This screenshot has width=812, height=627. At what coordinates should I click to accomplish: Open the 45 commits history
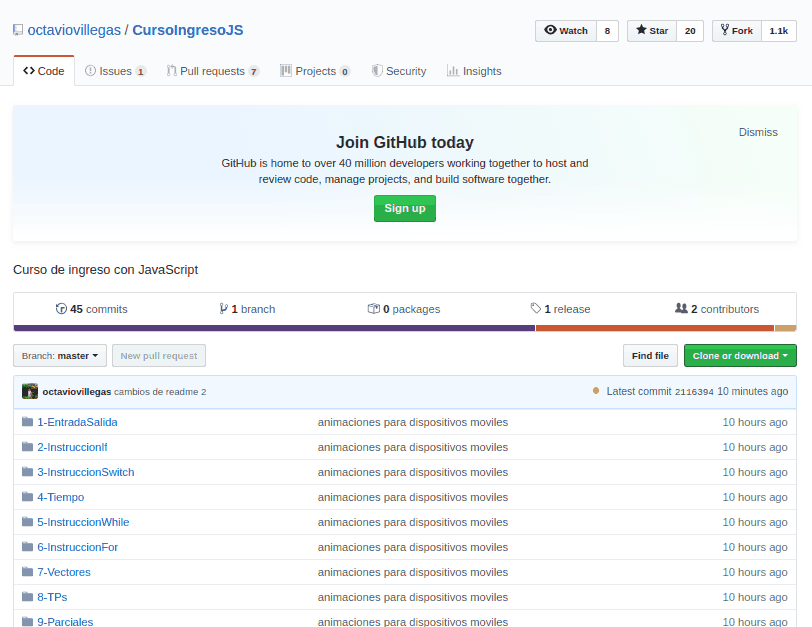click(x=92, y=309)
